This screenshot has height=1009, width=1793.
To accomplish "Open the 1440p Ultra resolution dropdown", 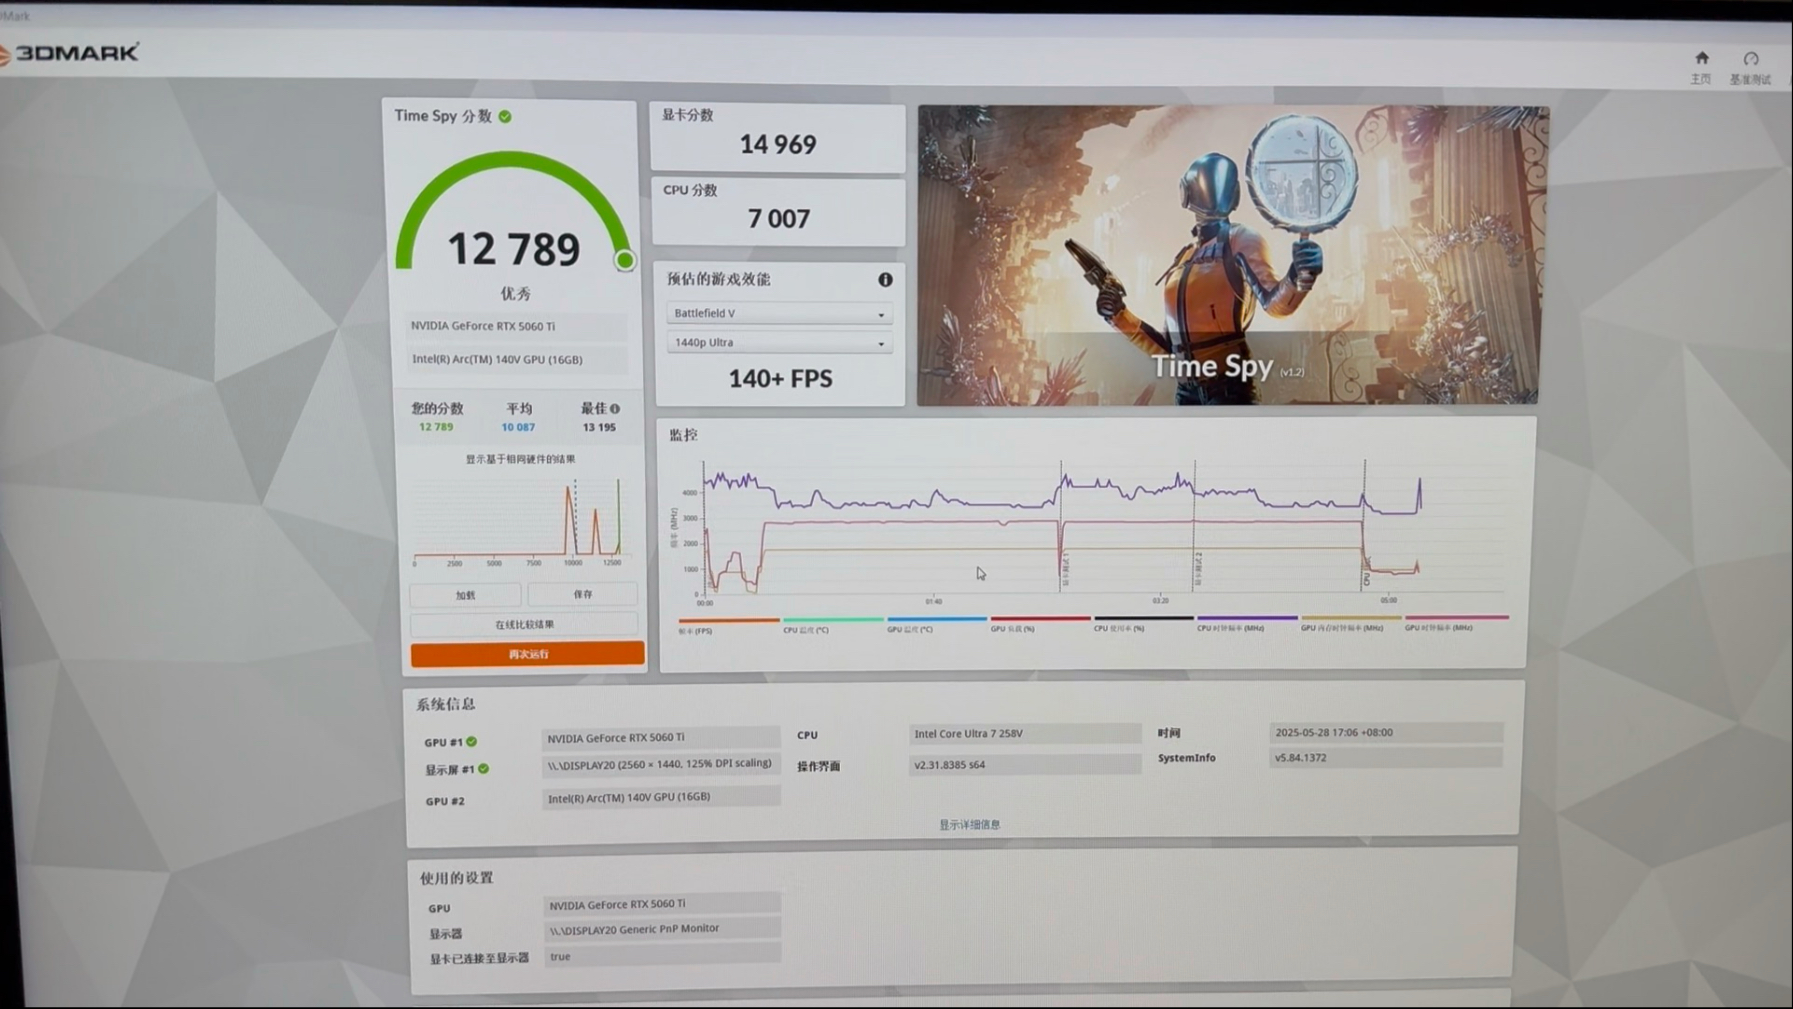I will tap(778, 343).
